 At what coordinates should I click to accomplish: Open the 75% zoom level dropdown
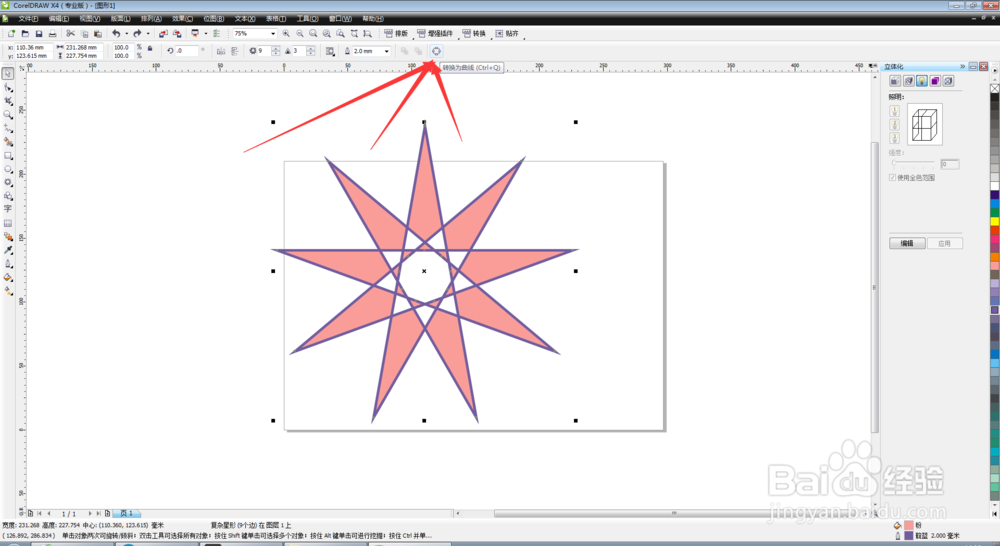point(273,33)
